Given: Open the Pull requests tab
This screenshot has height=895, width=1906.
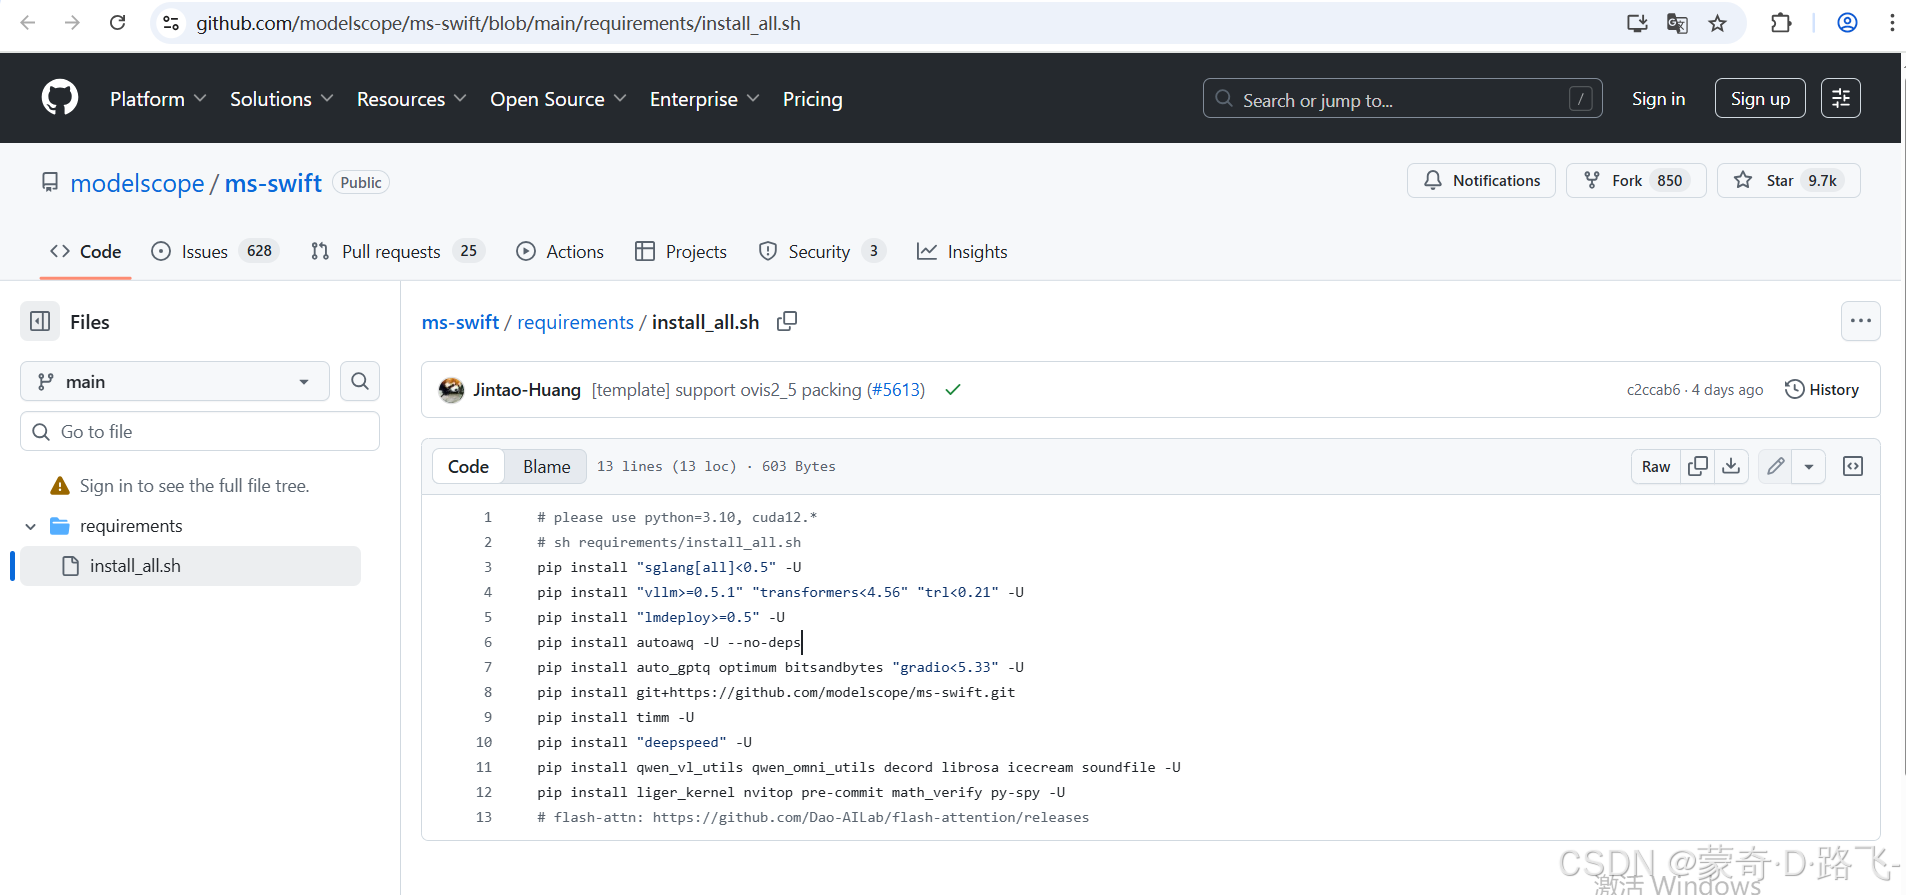Looking at the screenshot, I should pyautogui.click(x=397, y=251).
